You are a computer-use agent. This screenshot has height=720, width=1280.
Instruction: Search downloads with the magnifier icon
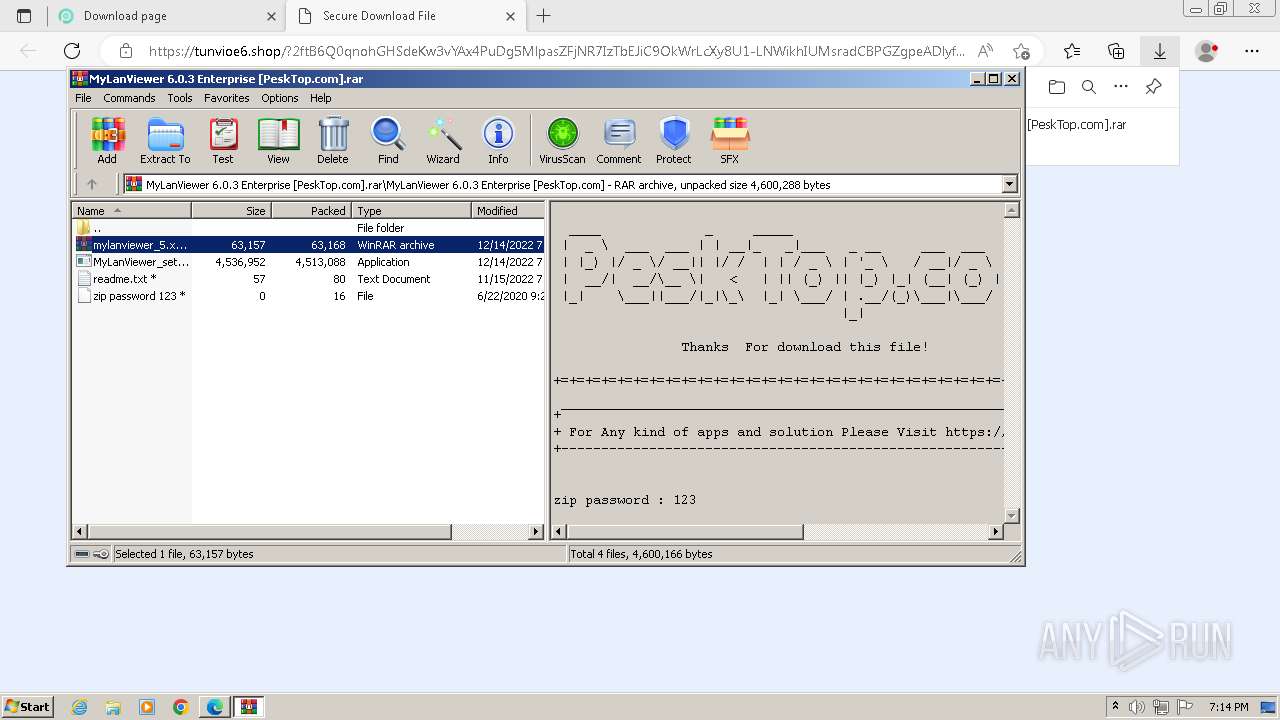1089,87
